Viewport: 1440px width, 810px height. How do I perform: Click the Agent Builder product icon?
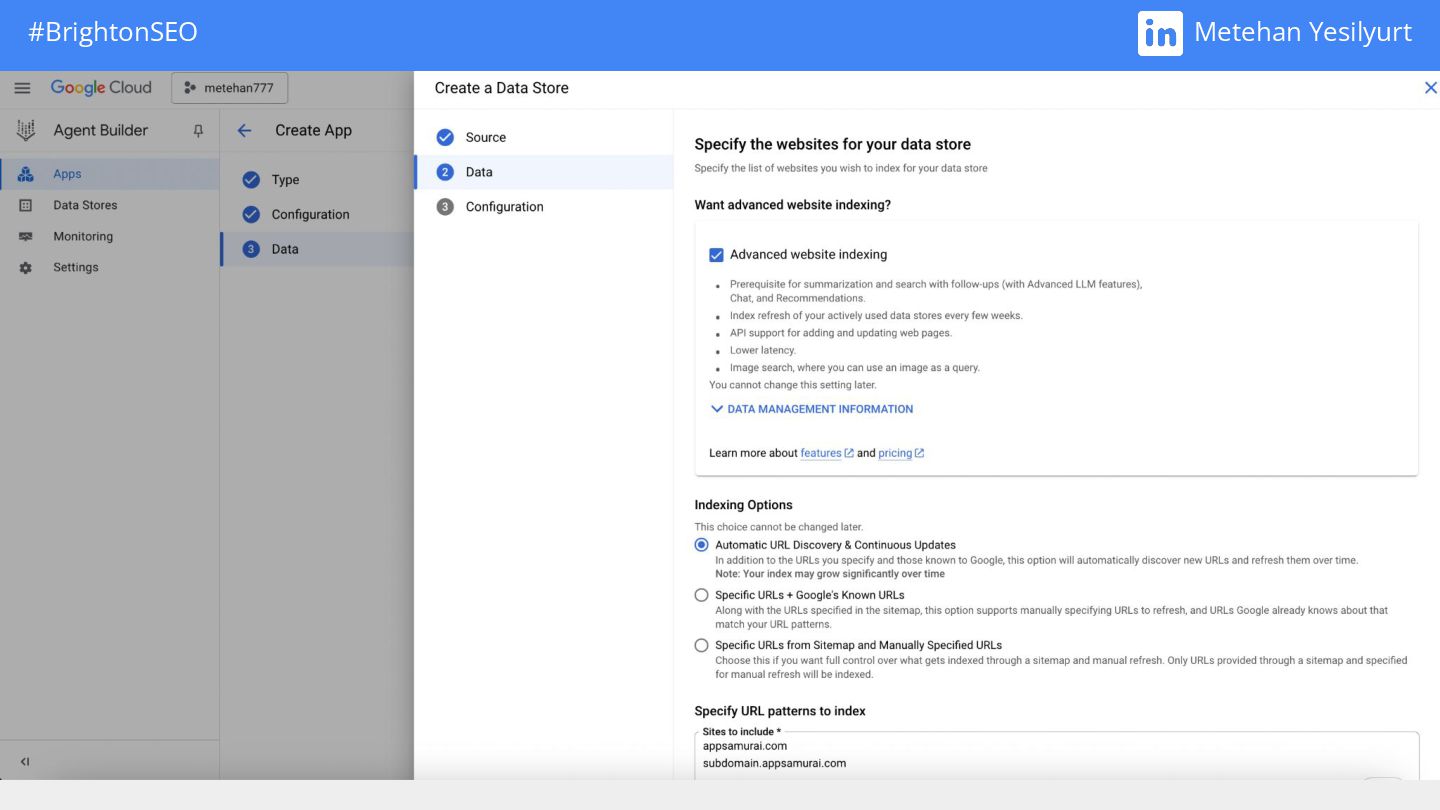pos(26,130)
